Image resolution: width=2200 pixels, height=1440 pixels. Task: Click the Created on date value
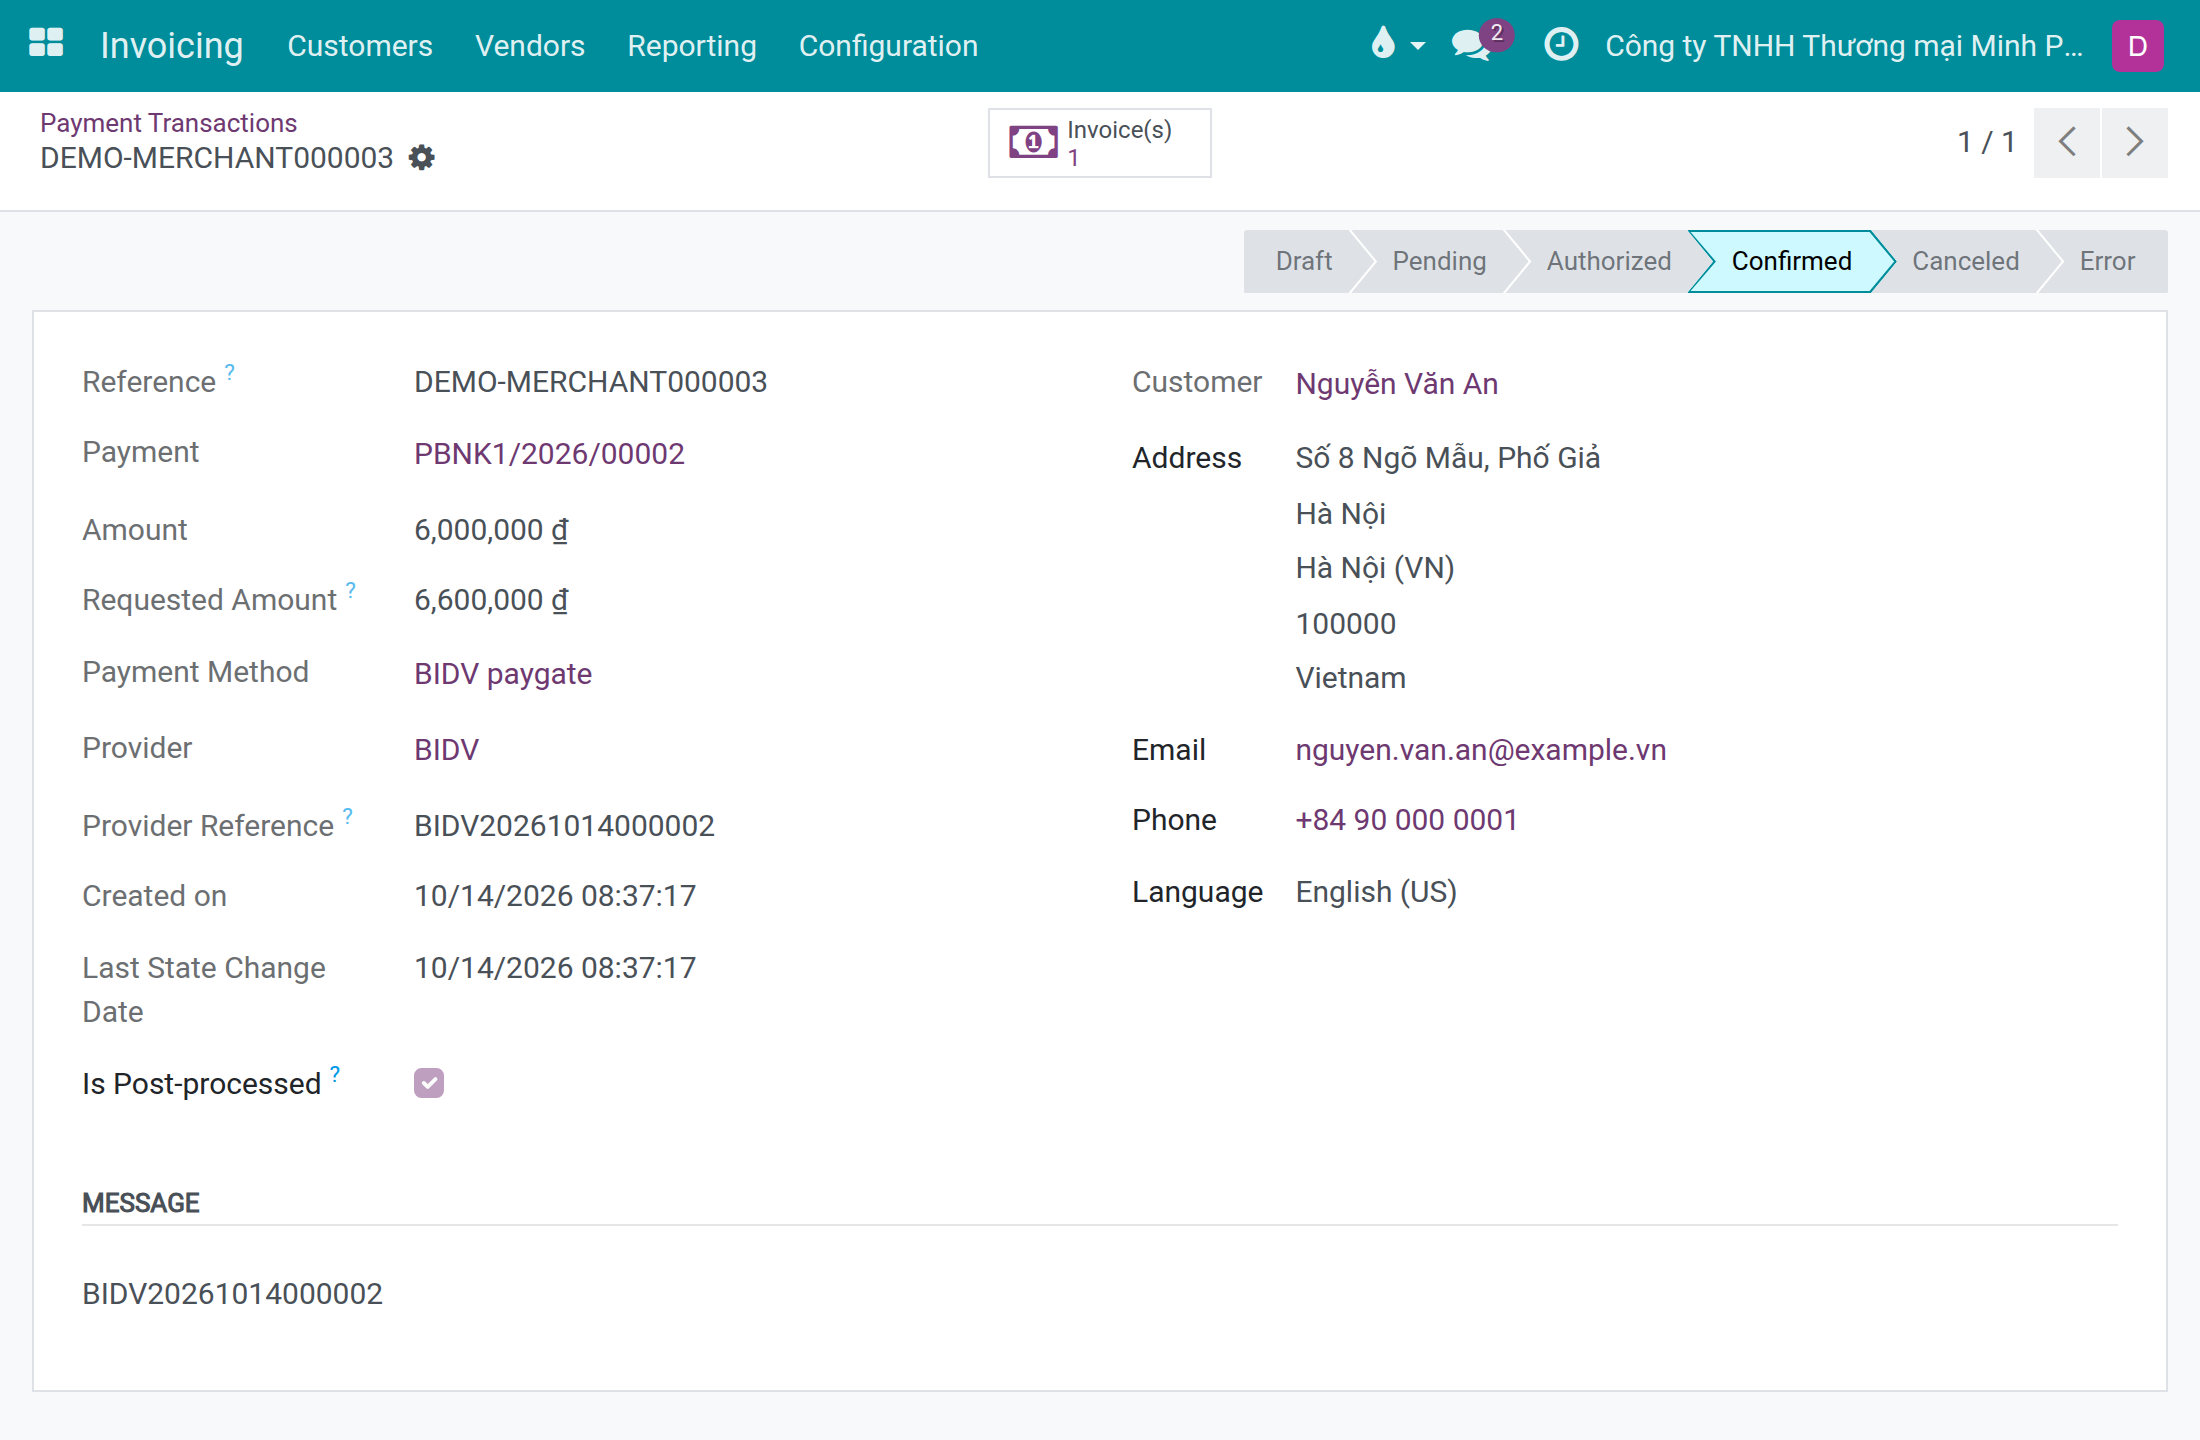[x=555, y=896]
